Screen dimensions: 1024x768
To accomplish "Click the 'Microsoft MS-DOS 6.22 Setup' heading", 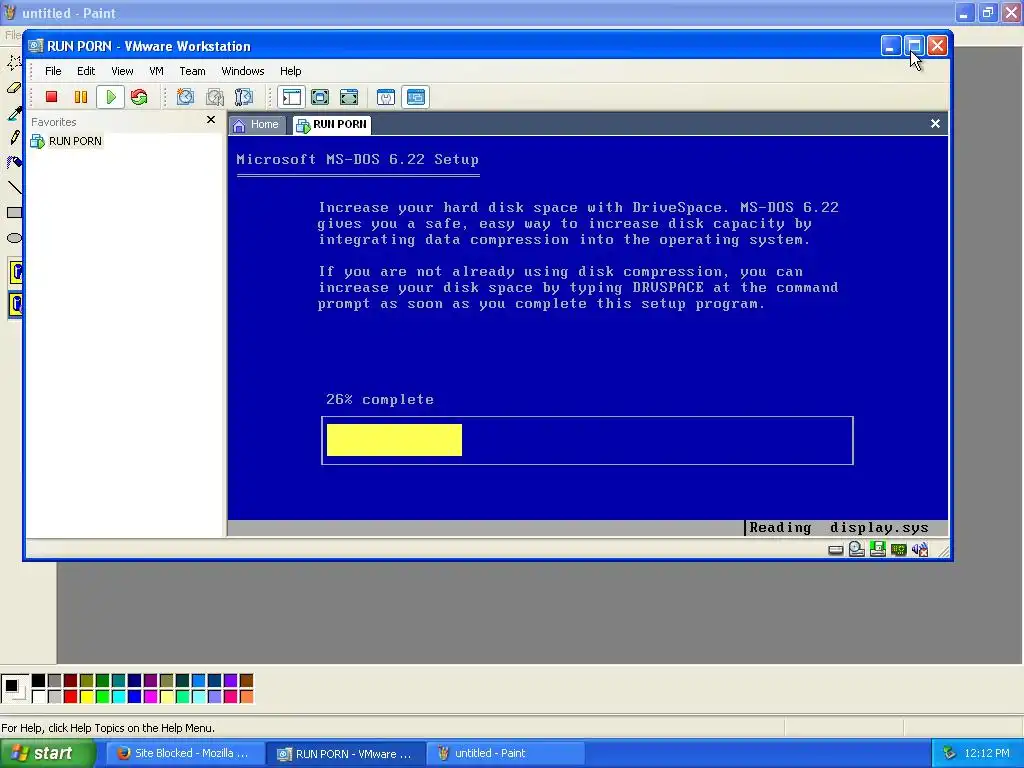I will coord(357,159).
